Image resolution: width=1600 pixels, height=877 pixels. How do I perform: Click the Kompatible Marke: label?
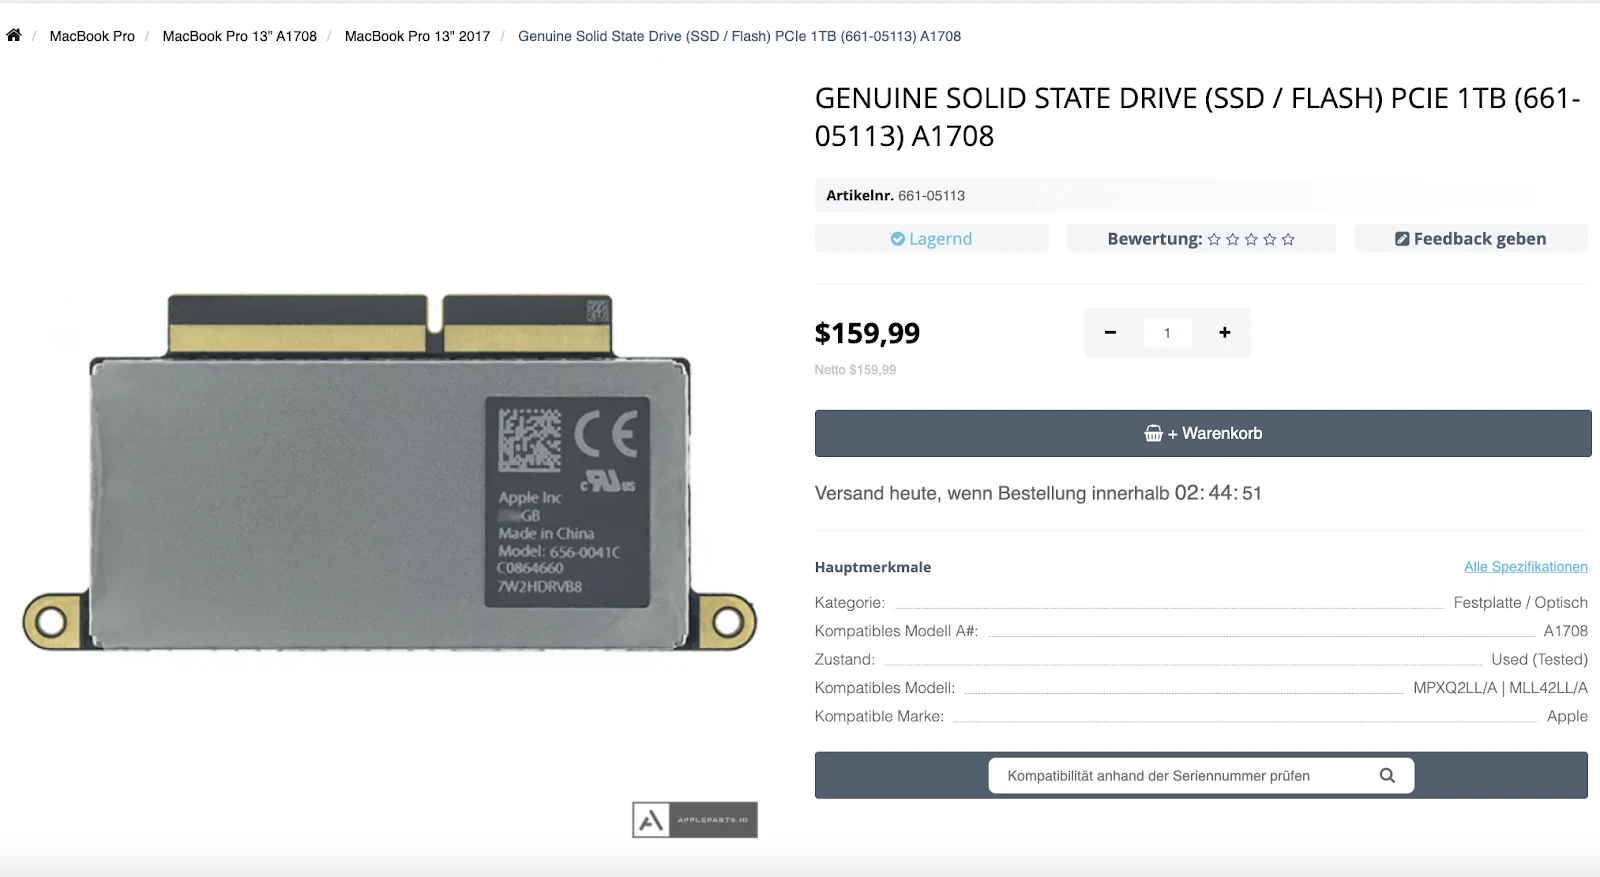(x=879, y=717)
